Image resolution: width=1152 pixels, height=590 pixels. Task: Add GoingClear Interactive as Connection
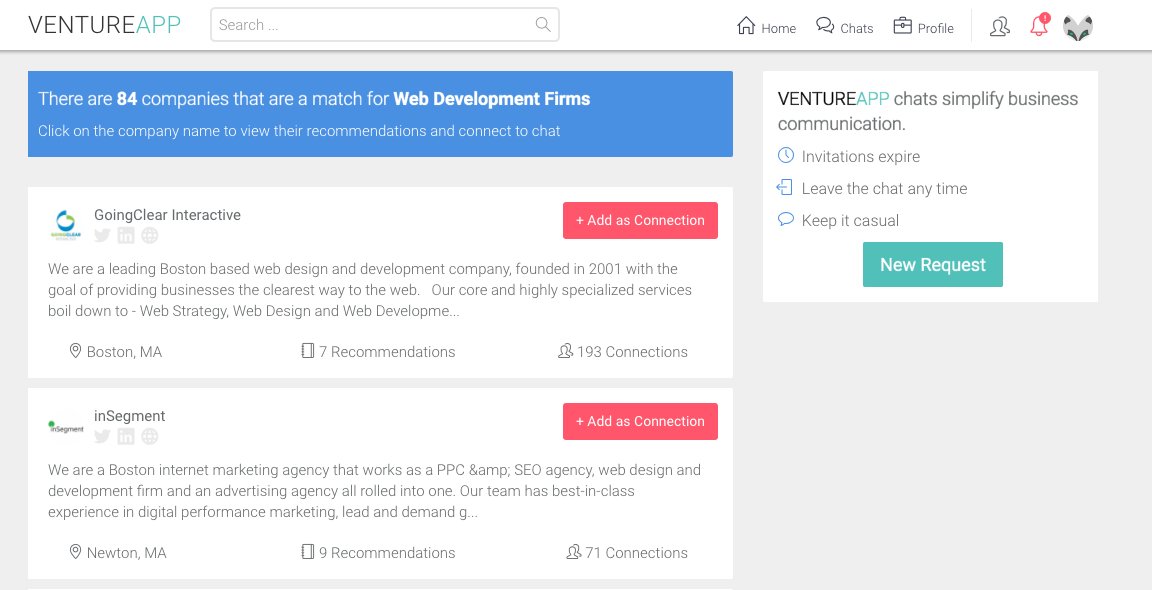pyautogui.click(x=640, y=220)
